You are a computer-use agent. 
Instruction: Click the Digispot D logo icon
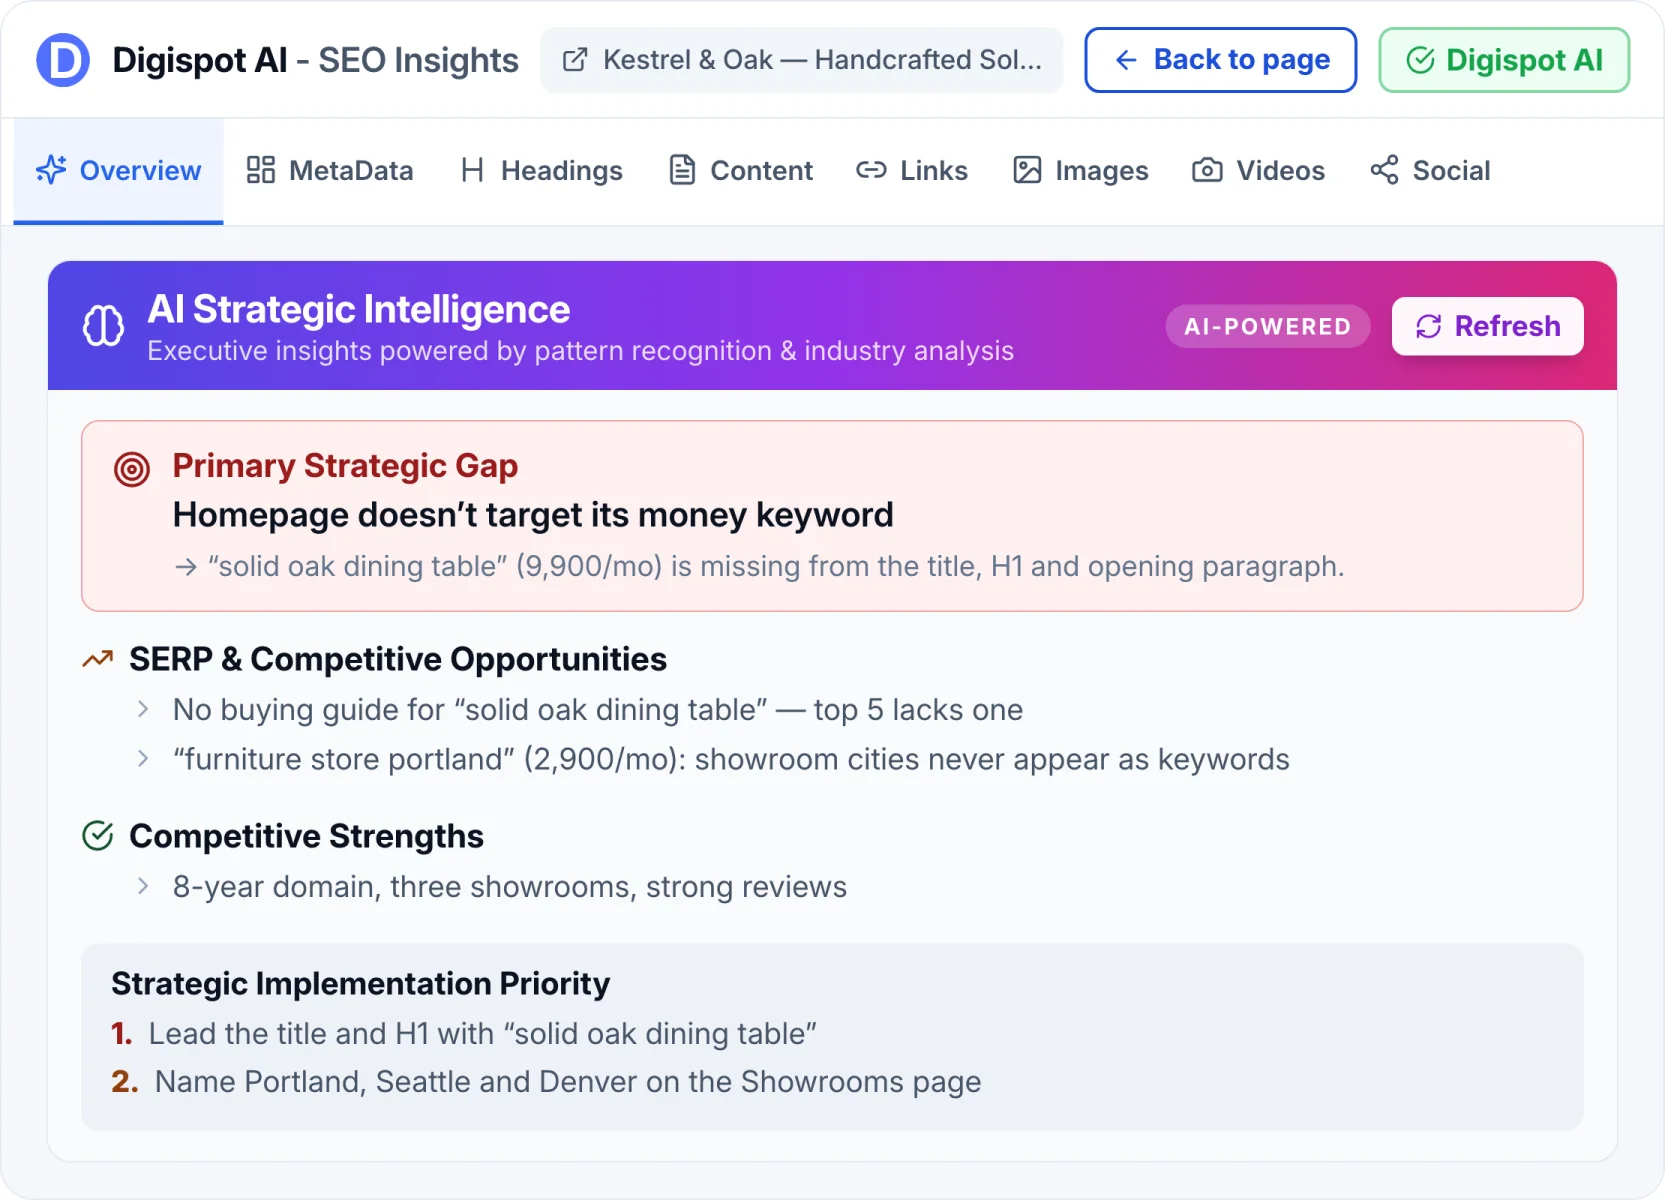click(x=63, y=60)
